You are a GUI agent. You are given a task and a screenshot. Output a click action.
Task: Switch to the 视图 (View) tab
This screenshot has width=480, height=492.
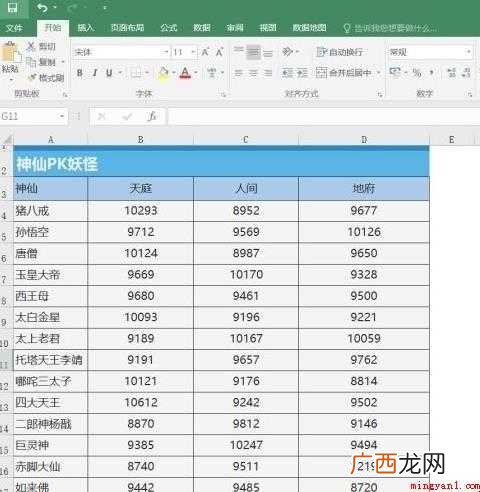(268, 28)
